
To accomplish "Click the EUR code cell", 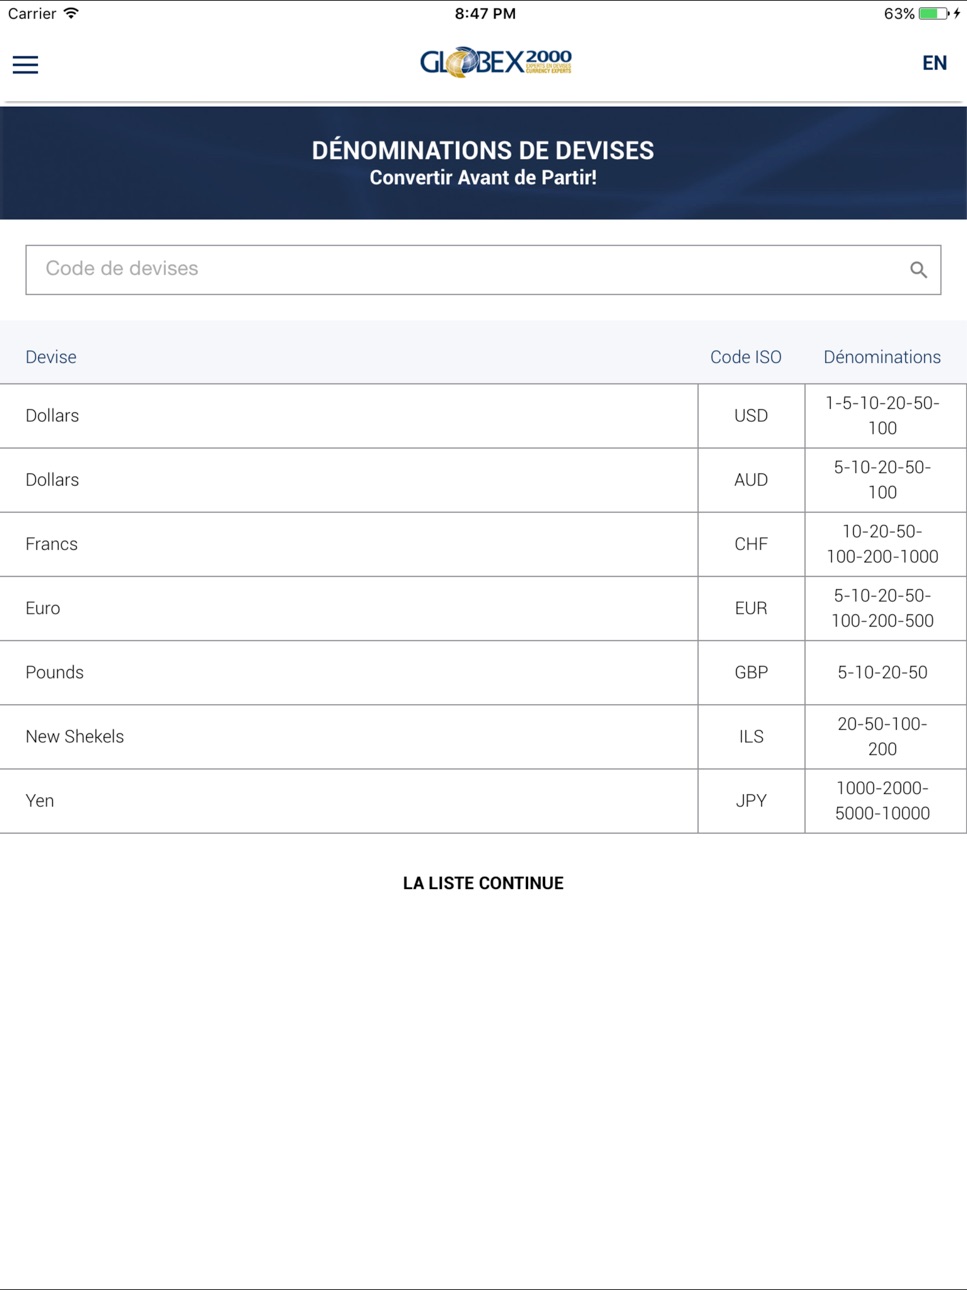I will [751, 608].
